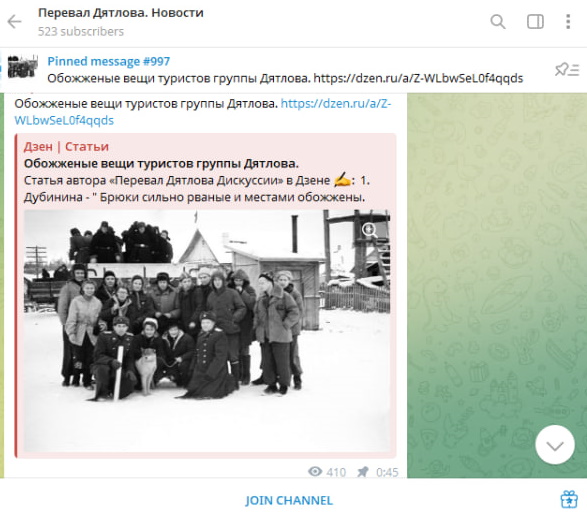Open Pinned message #997 header
This screenshot has height=515, width=587.
109,61
